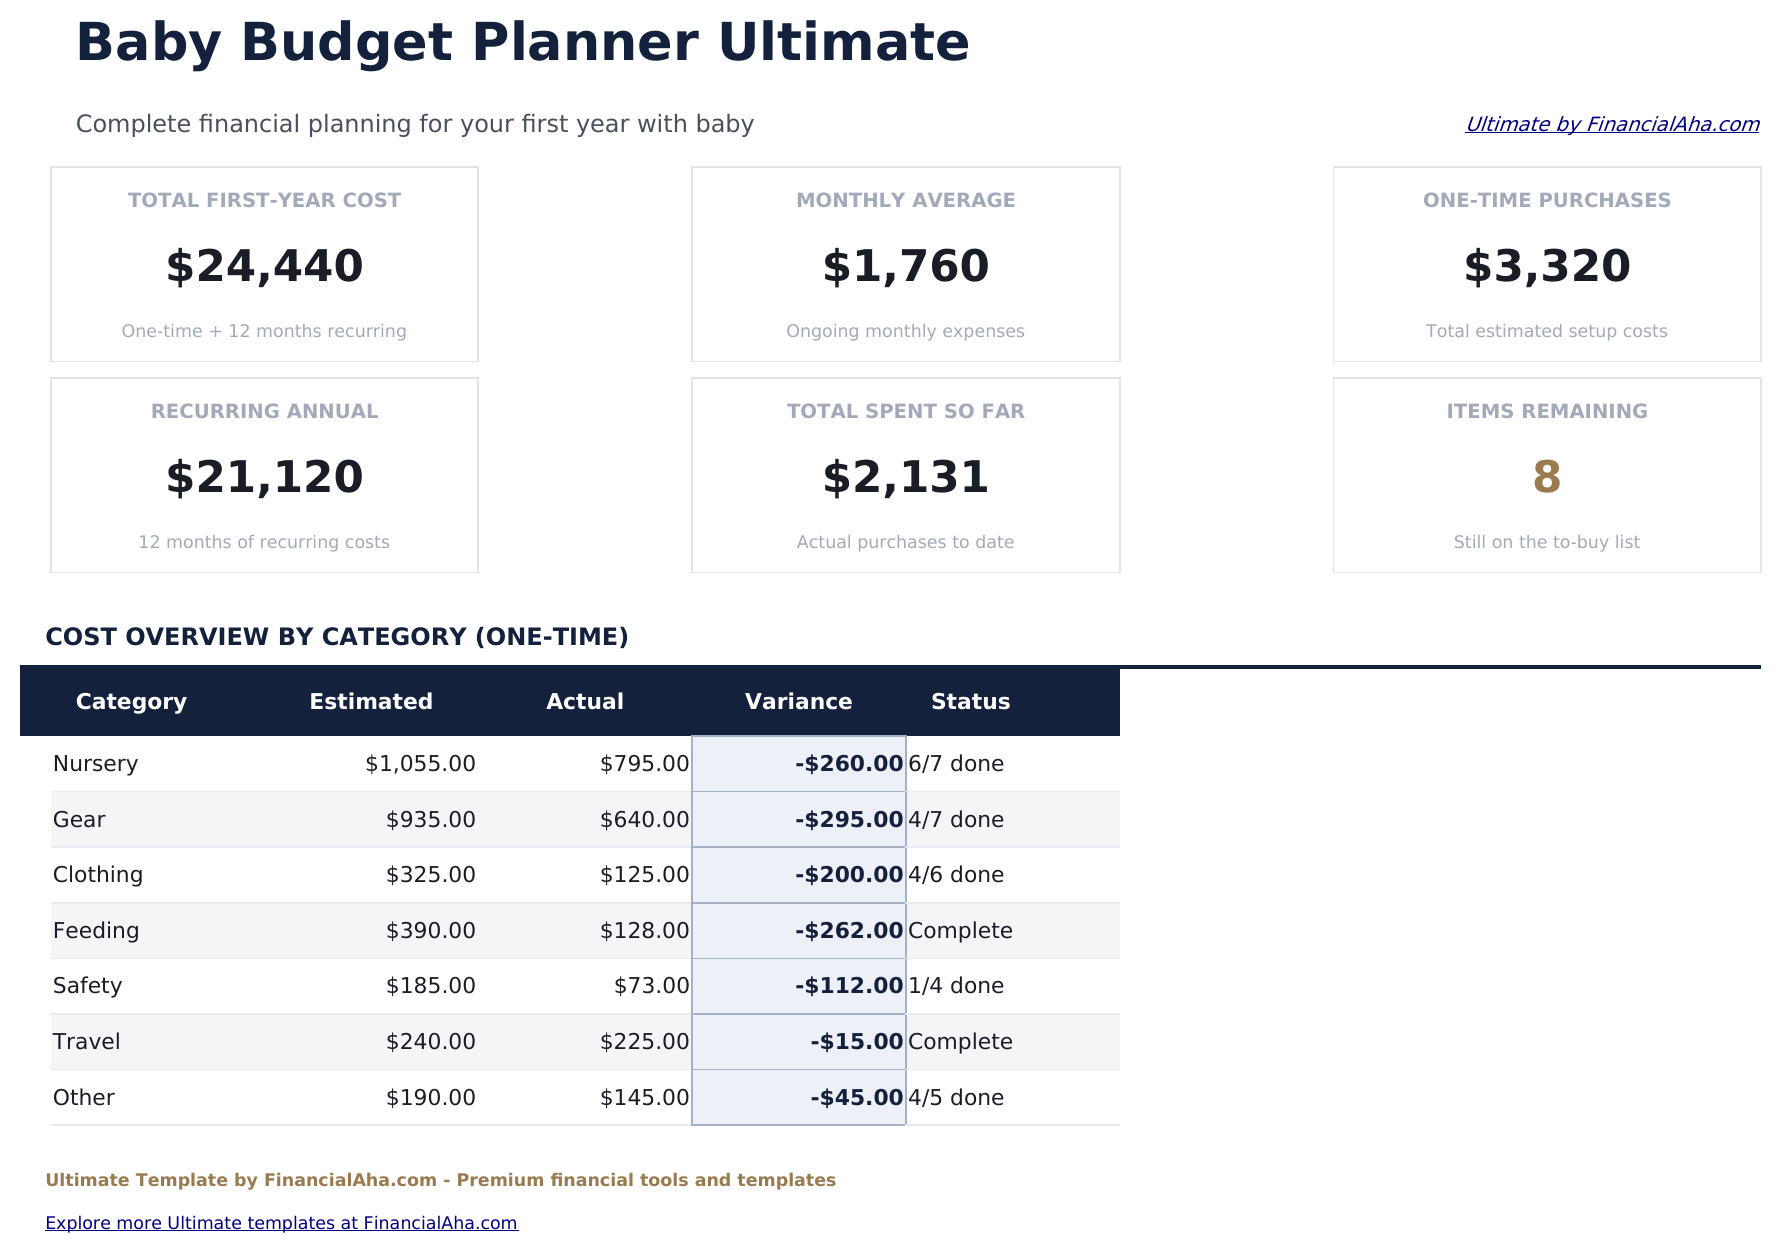The image size is (1782, 1253).
Task: Click the Variance column header
Action: (x=798, y=701)
